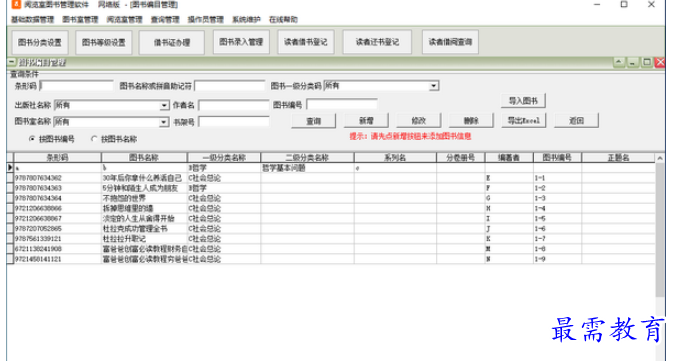Click the current-row arrow indicator in the grid
The image size is (673, 361).
click(10, 167)
